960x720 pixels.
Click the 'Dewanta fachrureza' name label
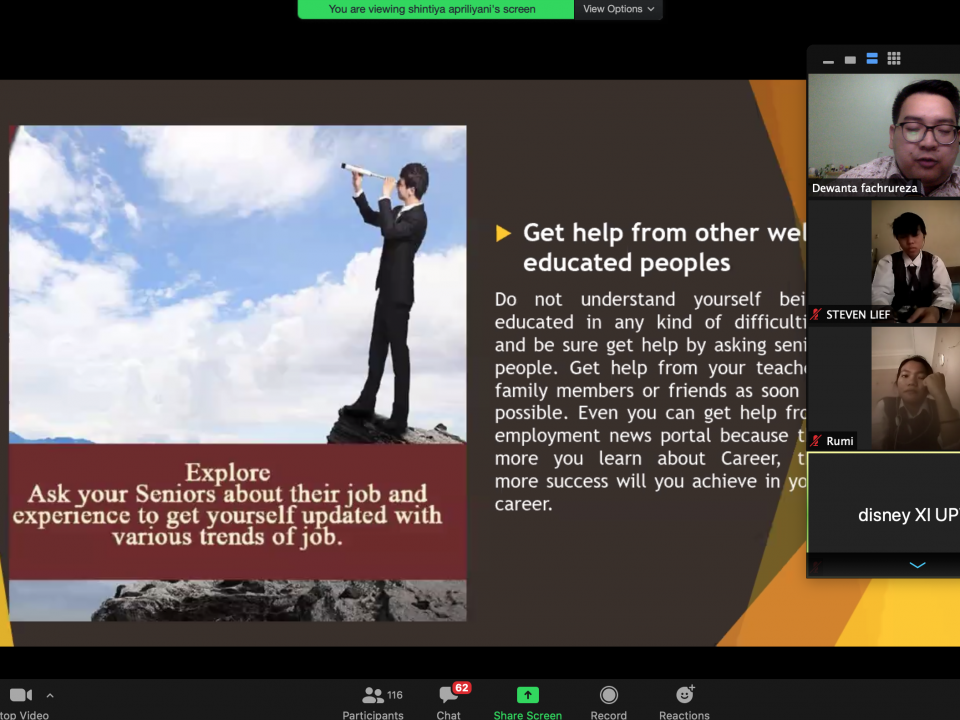tap(864, 188)
